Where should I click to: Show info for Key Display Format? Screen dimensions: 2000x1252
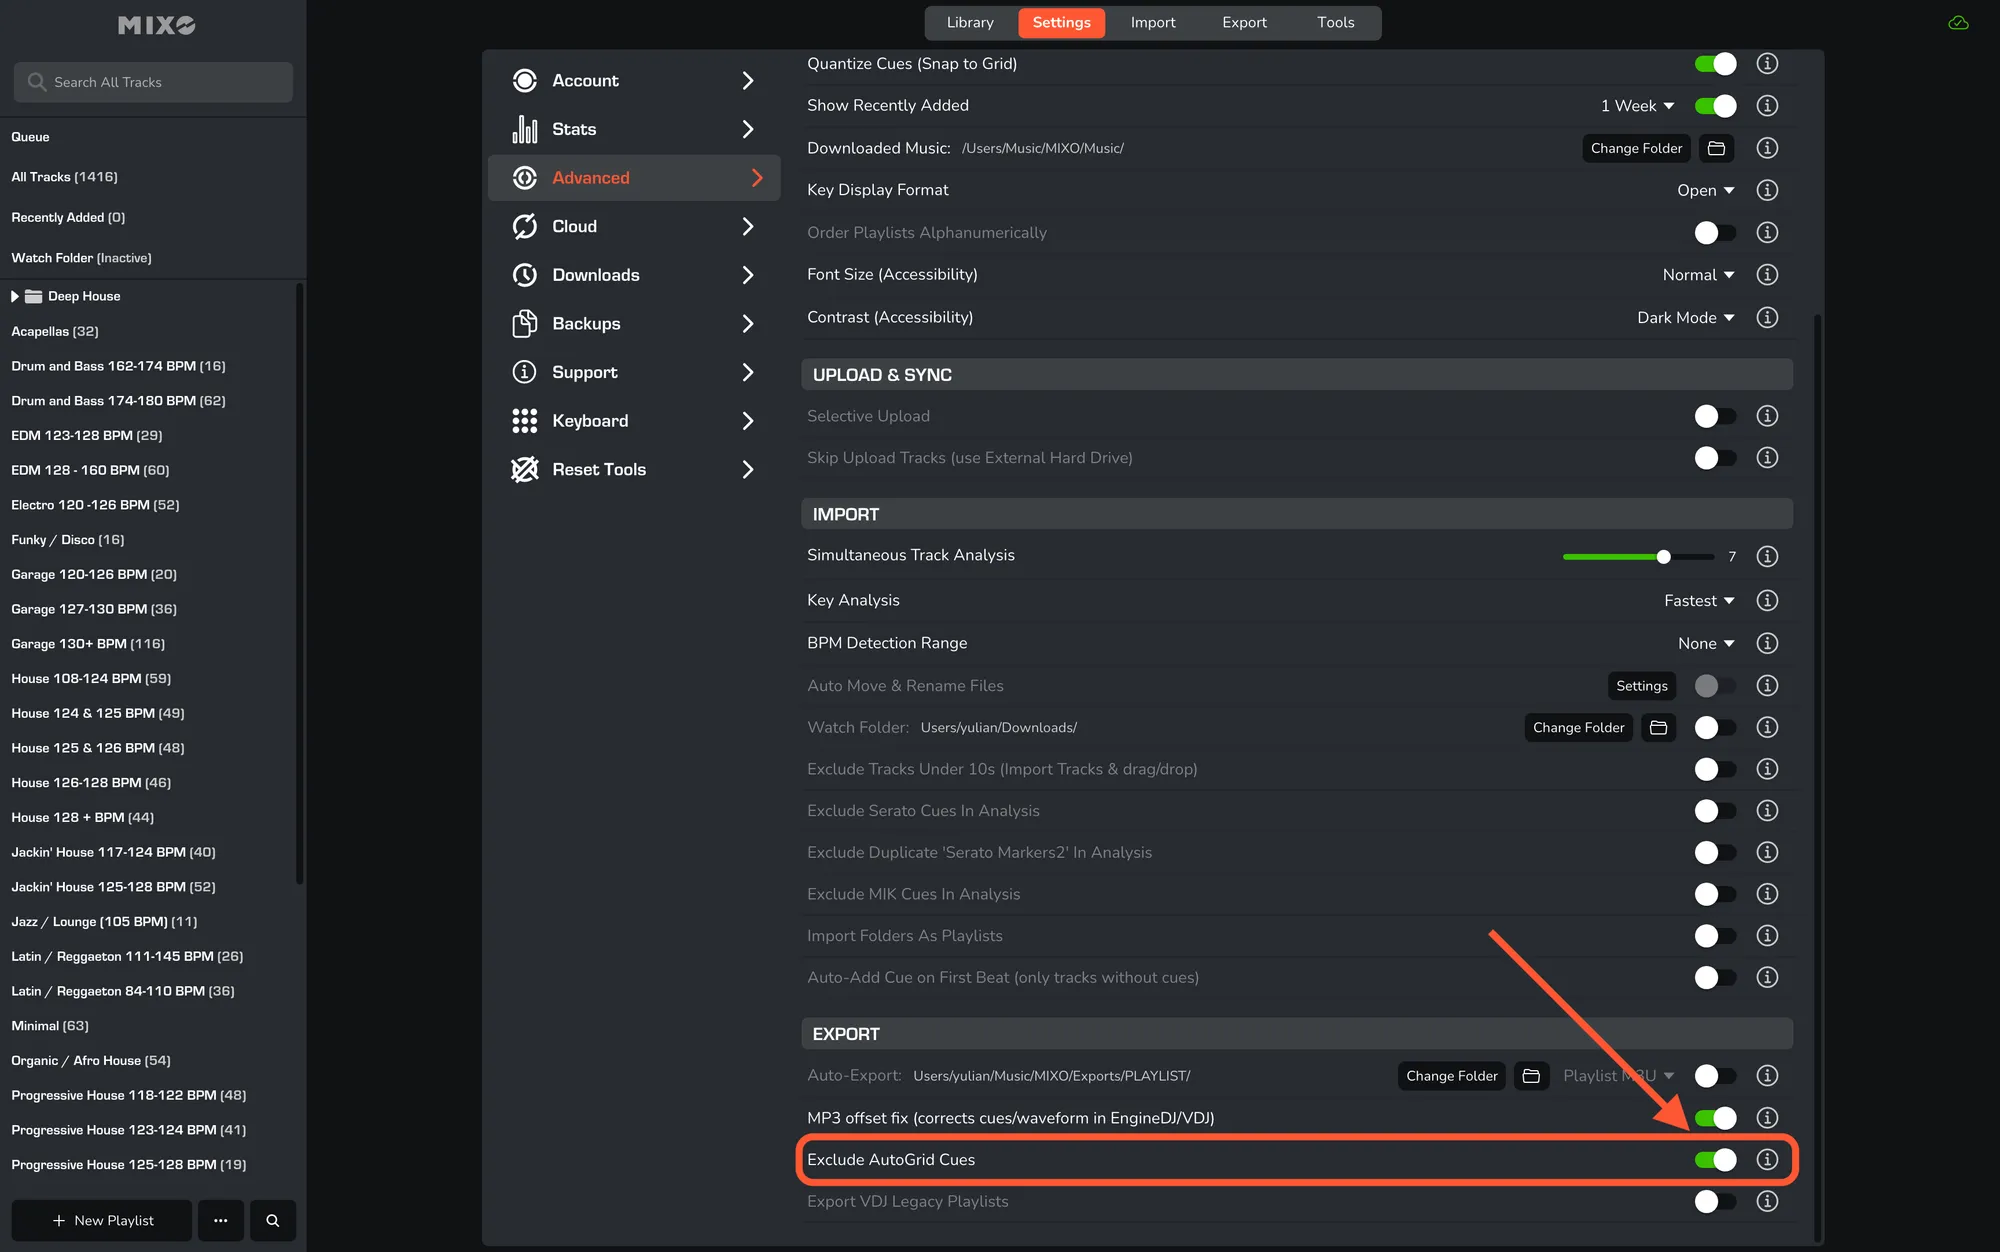point(1767,190)
